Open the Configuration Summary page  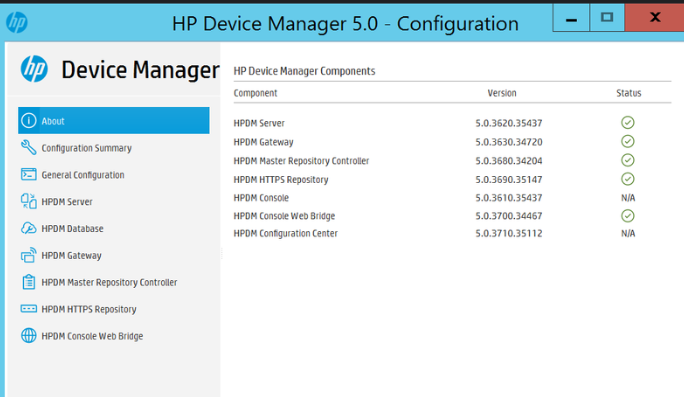[x=86, y=148]
